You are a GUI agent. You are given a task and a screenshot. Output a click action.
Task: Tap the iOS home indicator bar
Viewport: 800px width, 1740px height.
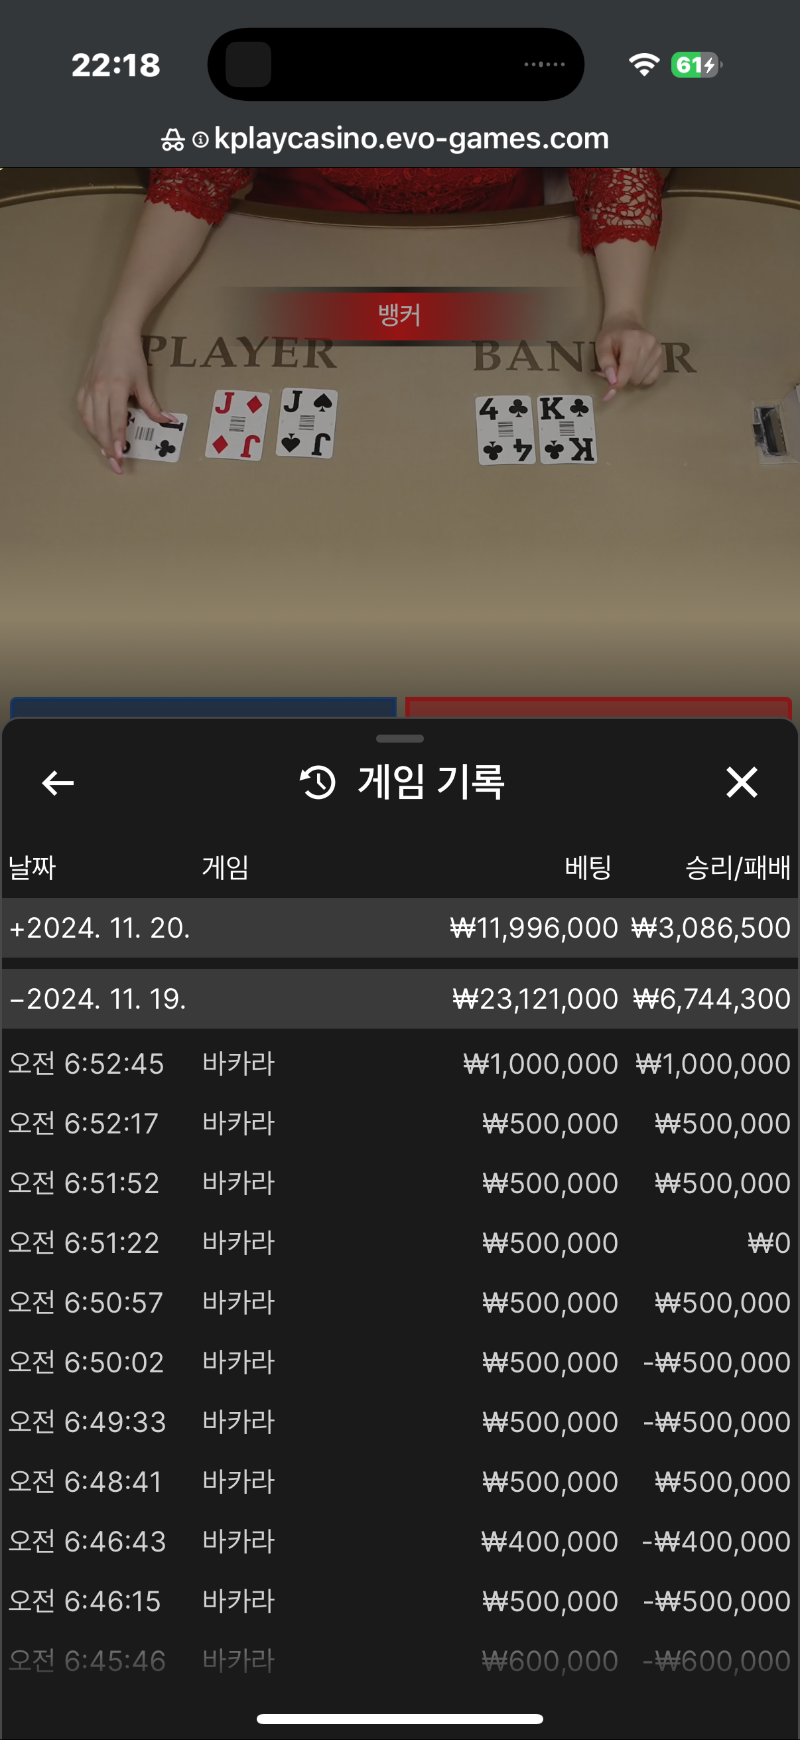(x=400, y=1719)
